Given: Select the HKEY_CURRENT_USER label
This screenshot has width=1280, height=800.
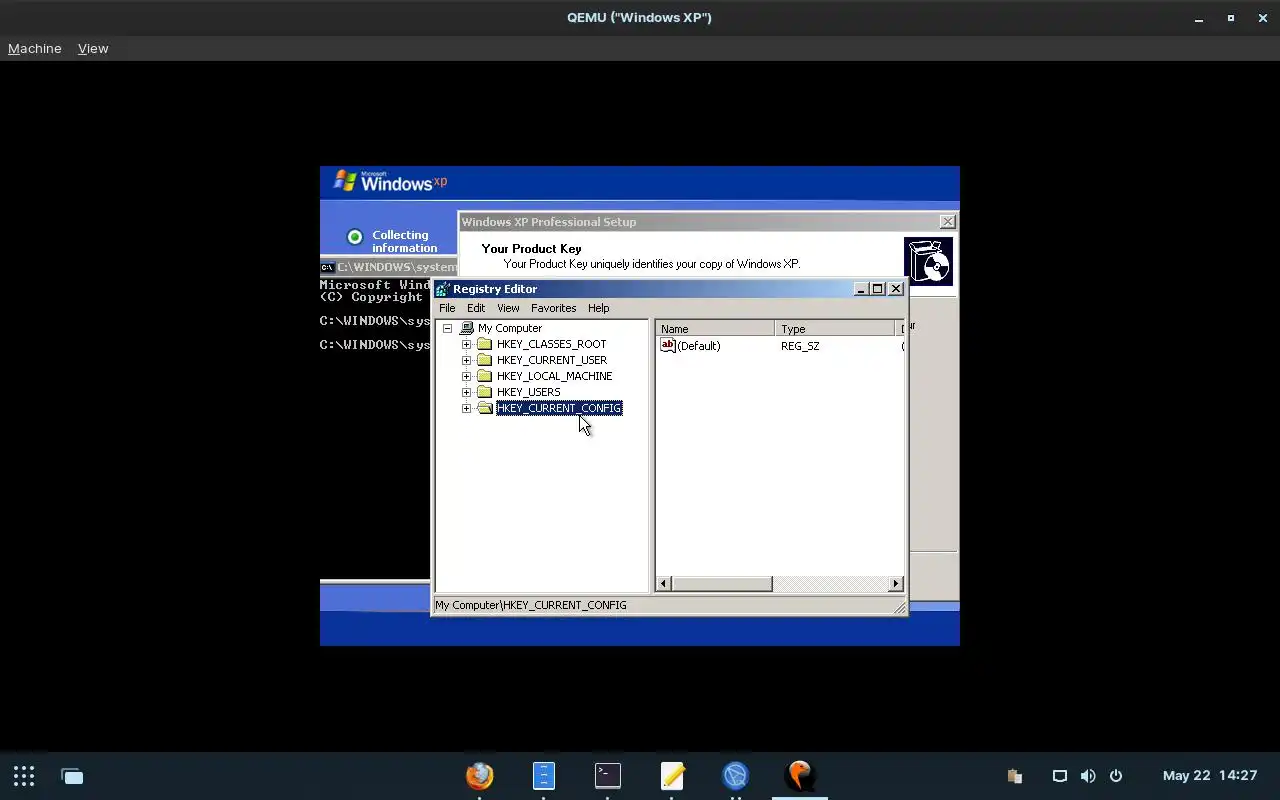Looking at the screenshot, I should tap(551, 360).
